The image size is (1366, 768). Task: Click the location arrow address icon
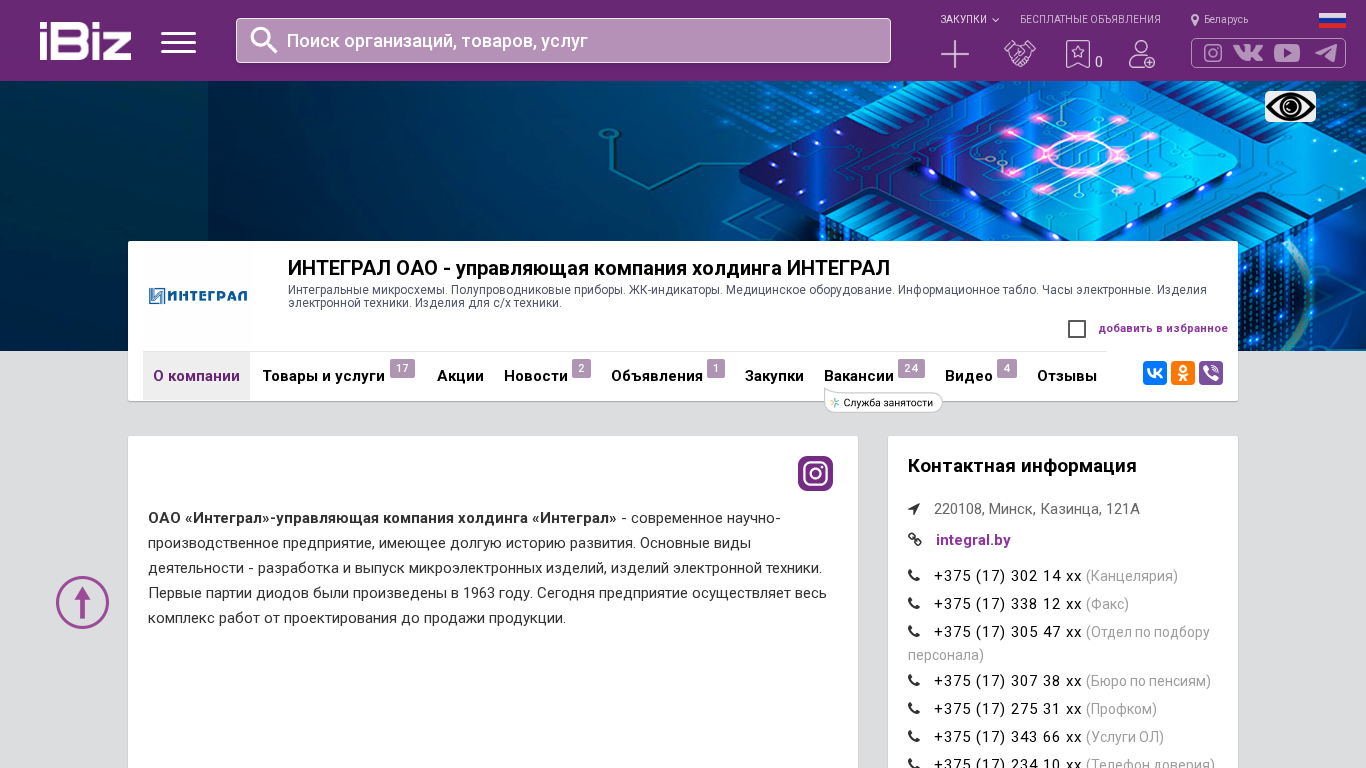(x=914, y=509)
